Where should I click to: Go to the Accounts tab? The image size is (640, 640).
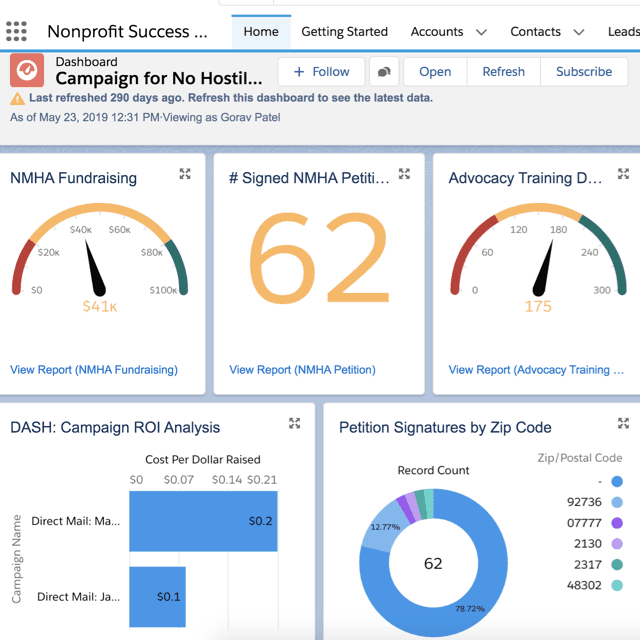(437, 32)
